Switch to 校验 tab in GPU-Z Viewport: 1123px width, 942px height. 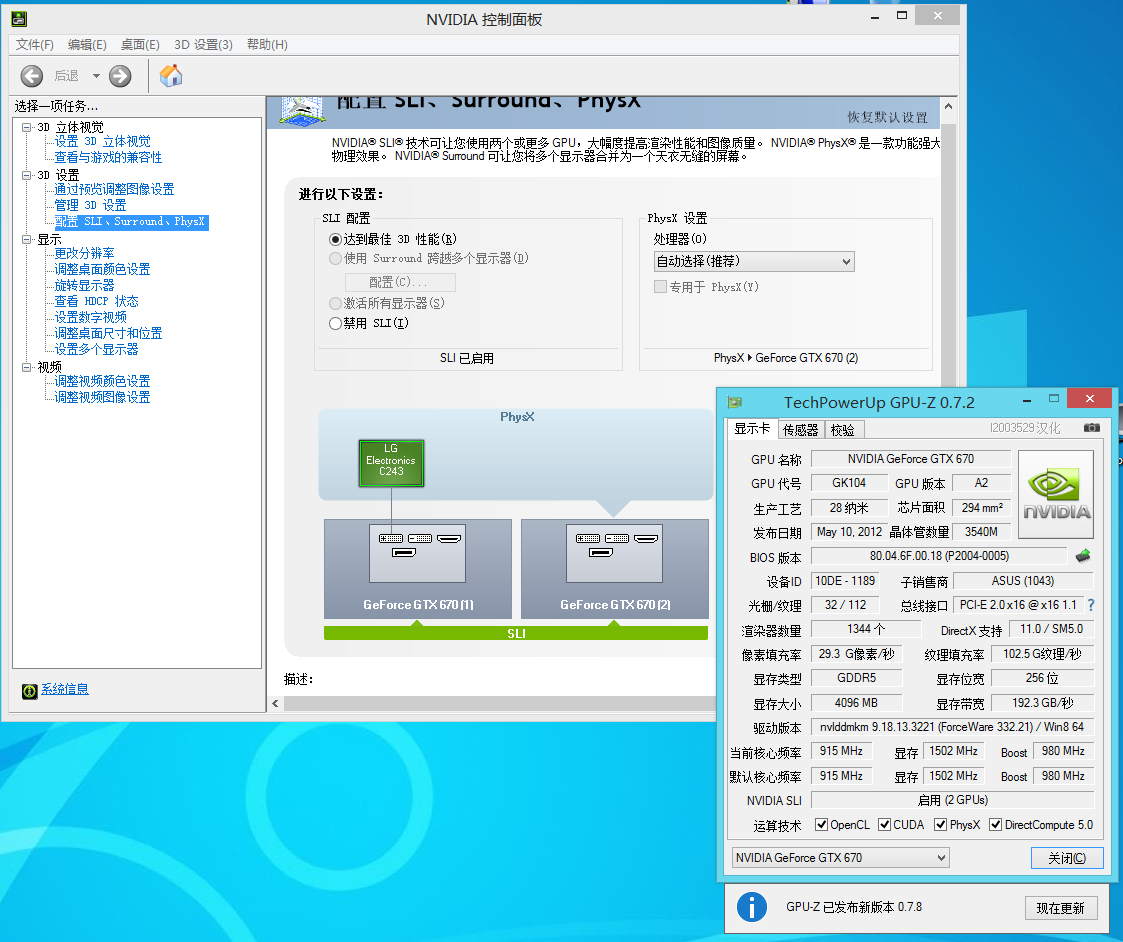coord(844,430)
